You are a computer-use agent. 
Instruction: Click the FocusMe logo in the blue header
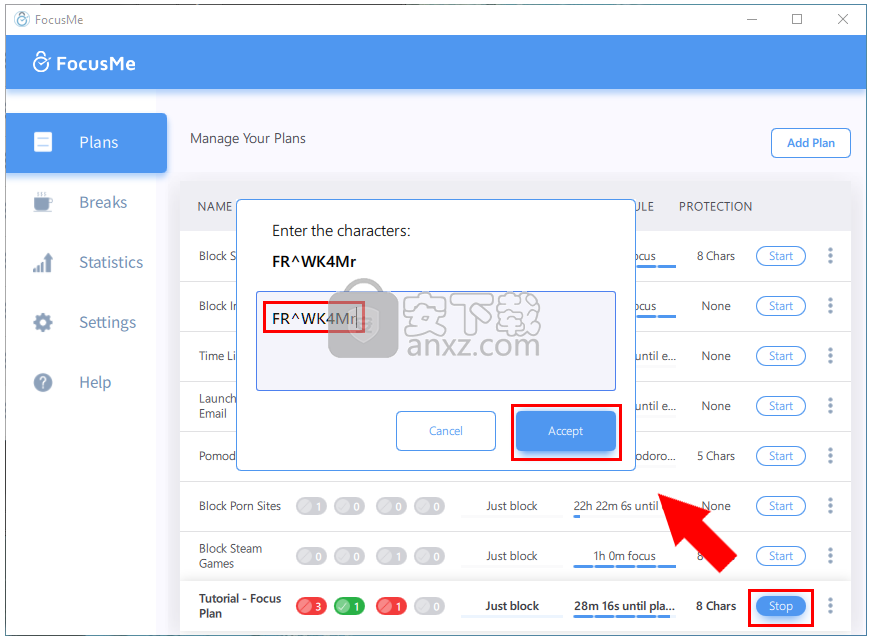pos(84,63)
